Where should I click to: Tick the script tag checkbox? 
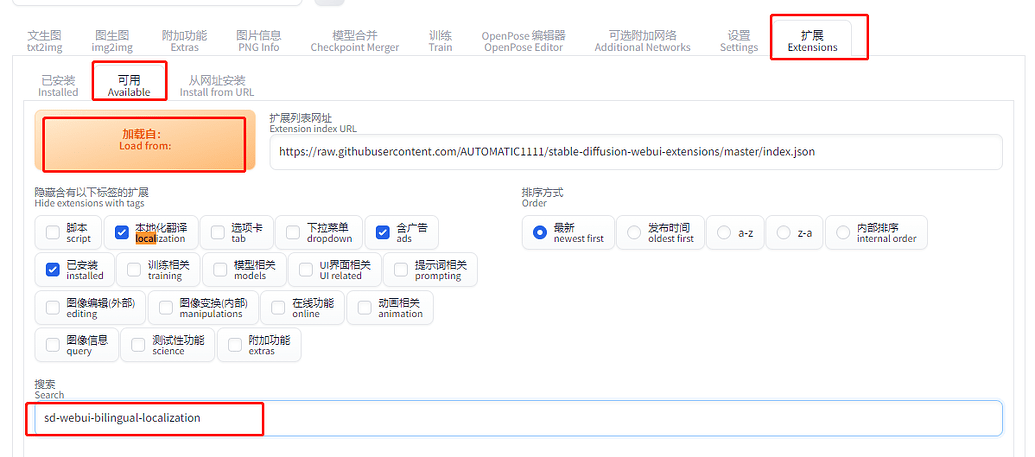click(x=53, y=232)
